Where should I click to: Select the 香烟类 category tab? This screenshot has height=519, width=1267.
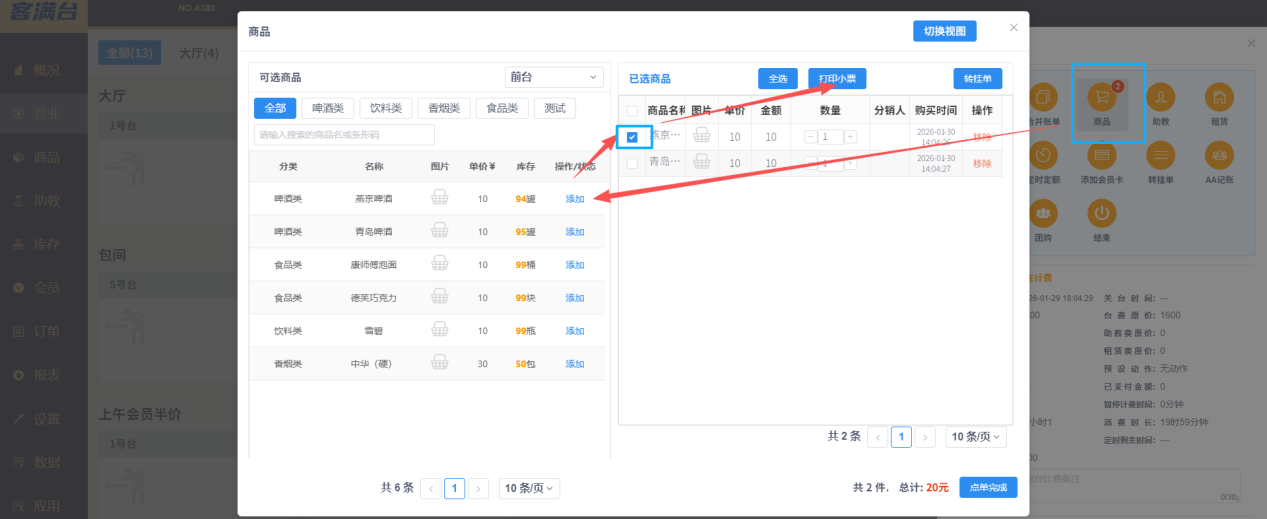click(x=444, y=108)
